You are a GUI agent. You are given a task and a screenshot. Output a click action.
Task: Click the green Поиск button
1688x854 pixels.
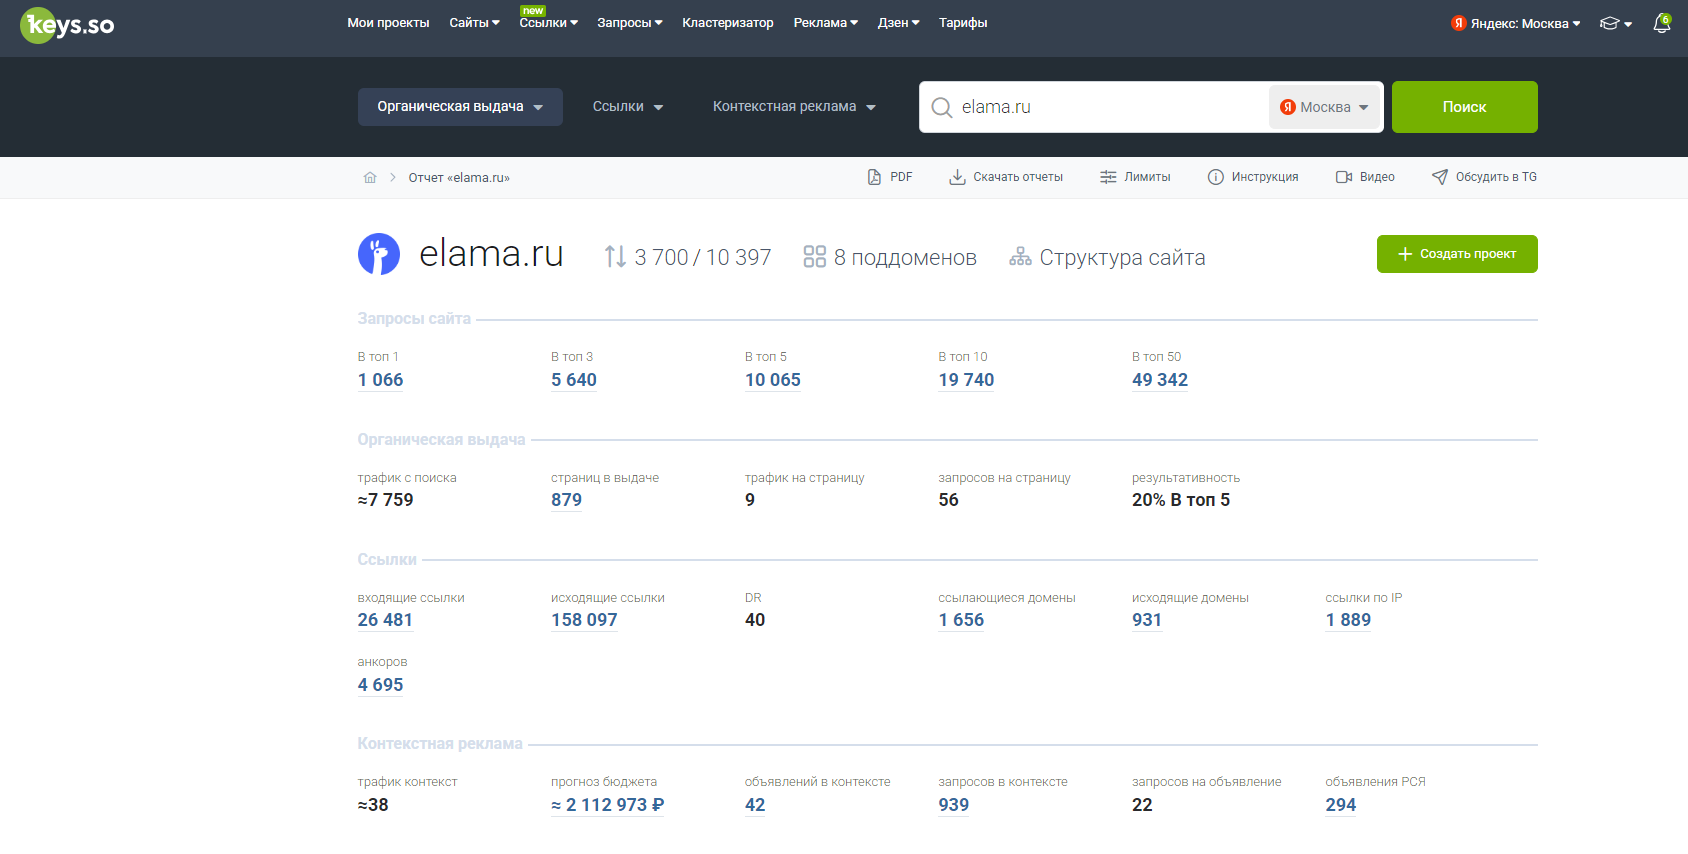[x=1464, y=107]
